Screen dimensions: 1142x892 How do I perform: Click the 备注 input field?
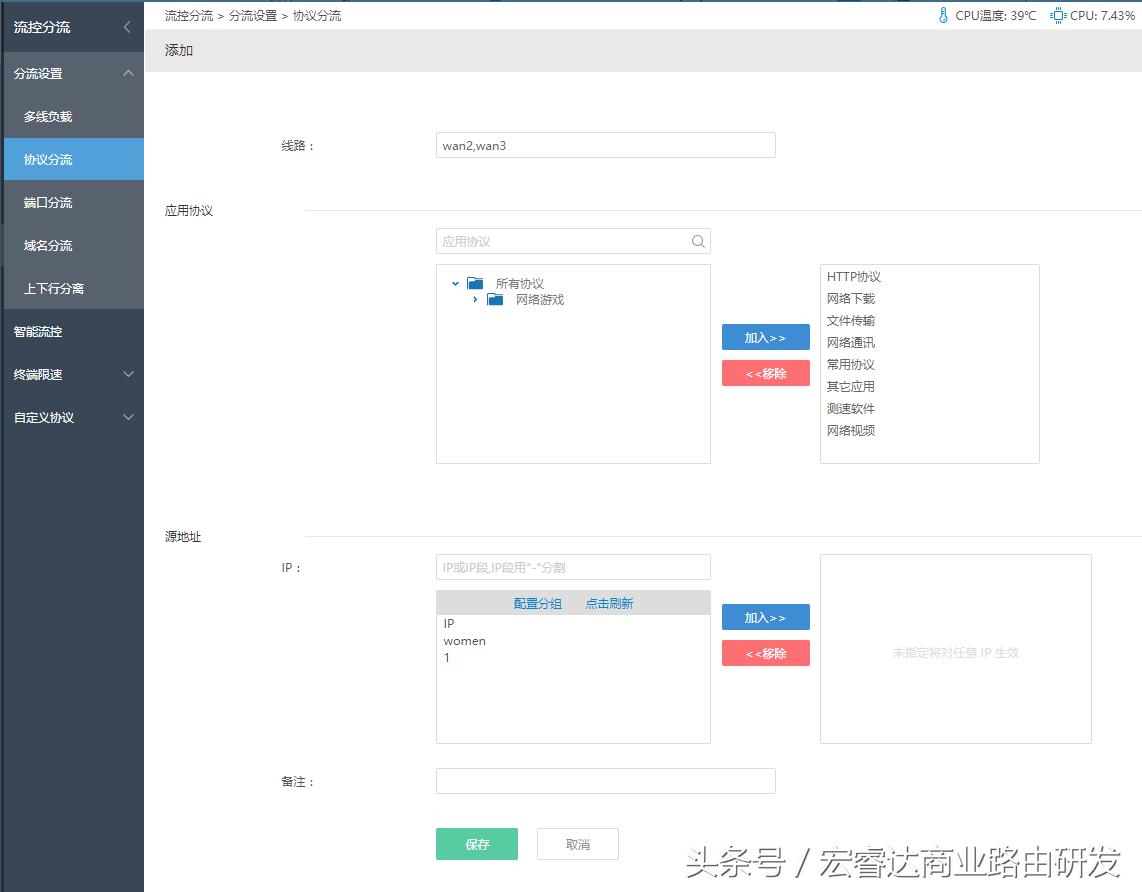pos(605,781)
